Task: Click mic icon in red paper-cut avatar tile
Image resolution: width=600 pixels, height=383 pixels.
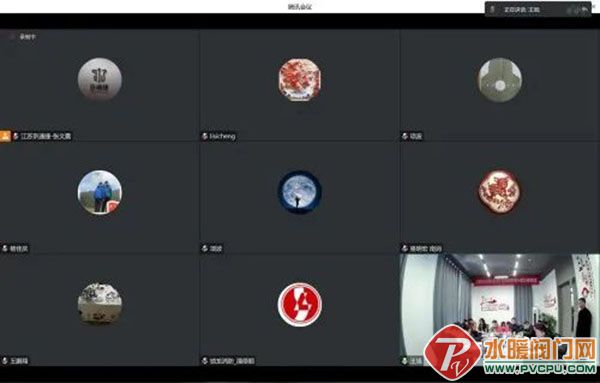Action: 405,249
